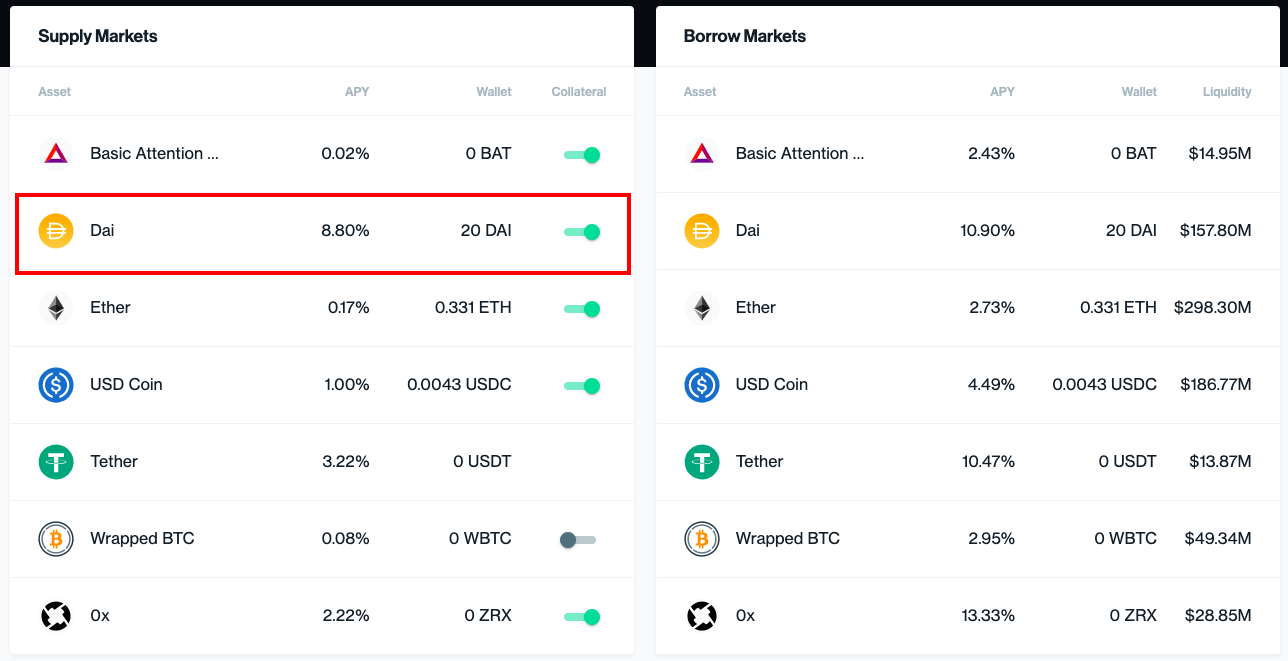
Task: Click the Basic Attention Token icon in Supply Markets
Action: [x=56, y=154]
